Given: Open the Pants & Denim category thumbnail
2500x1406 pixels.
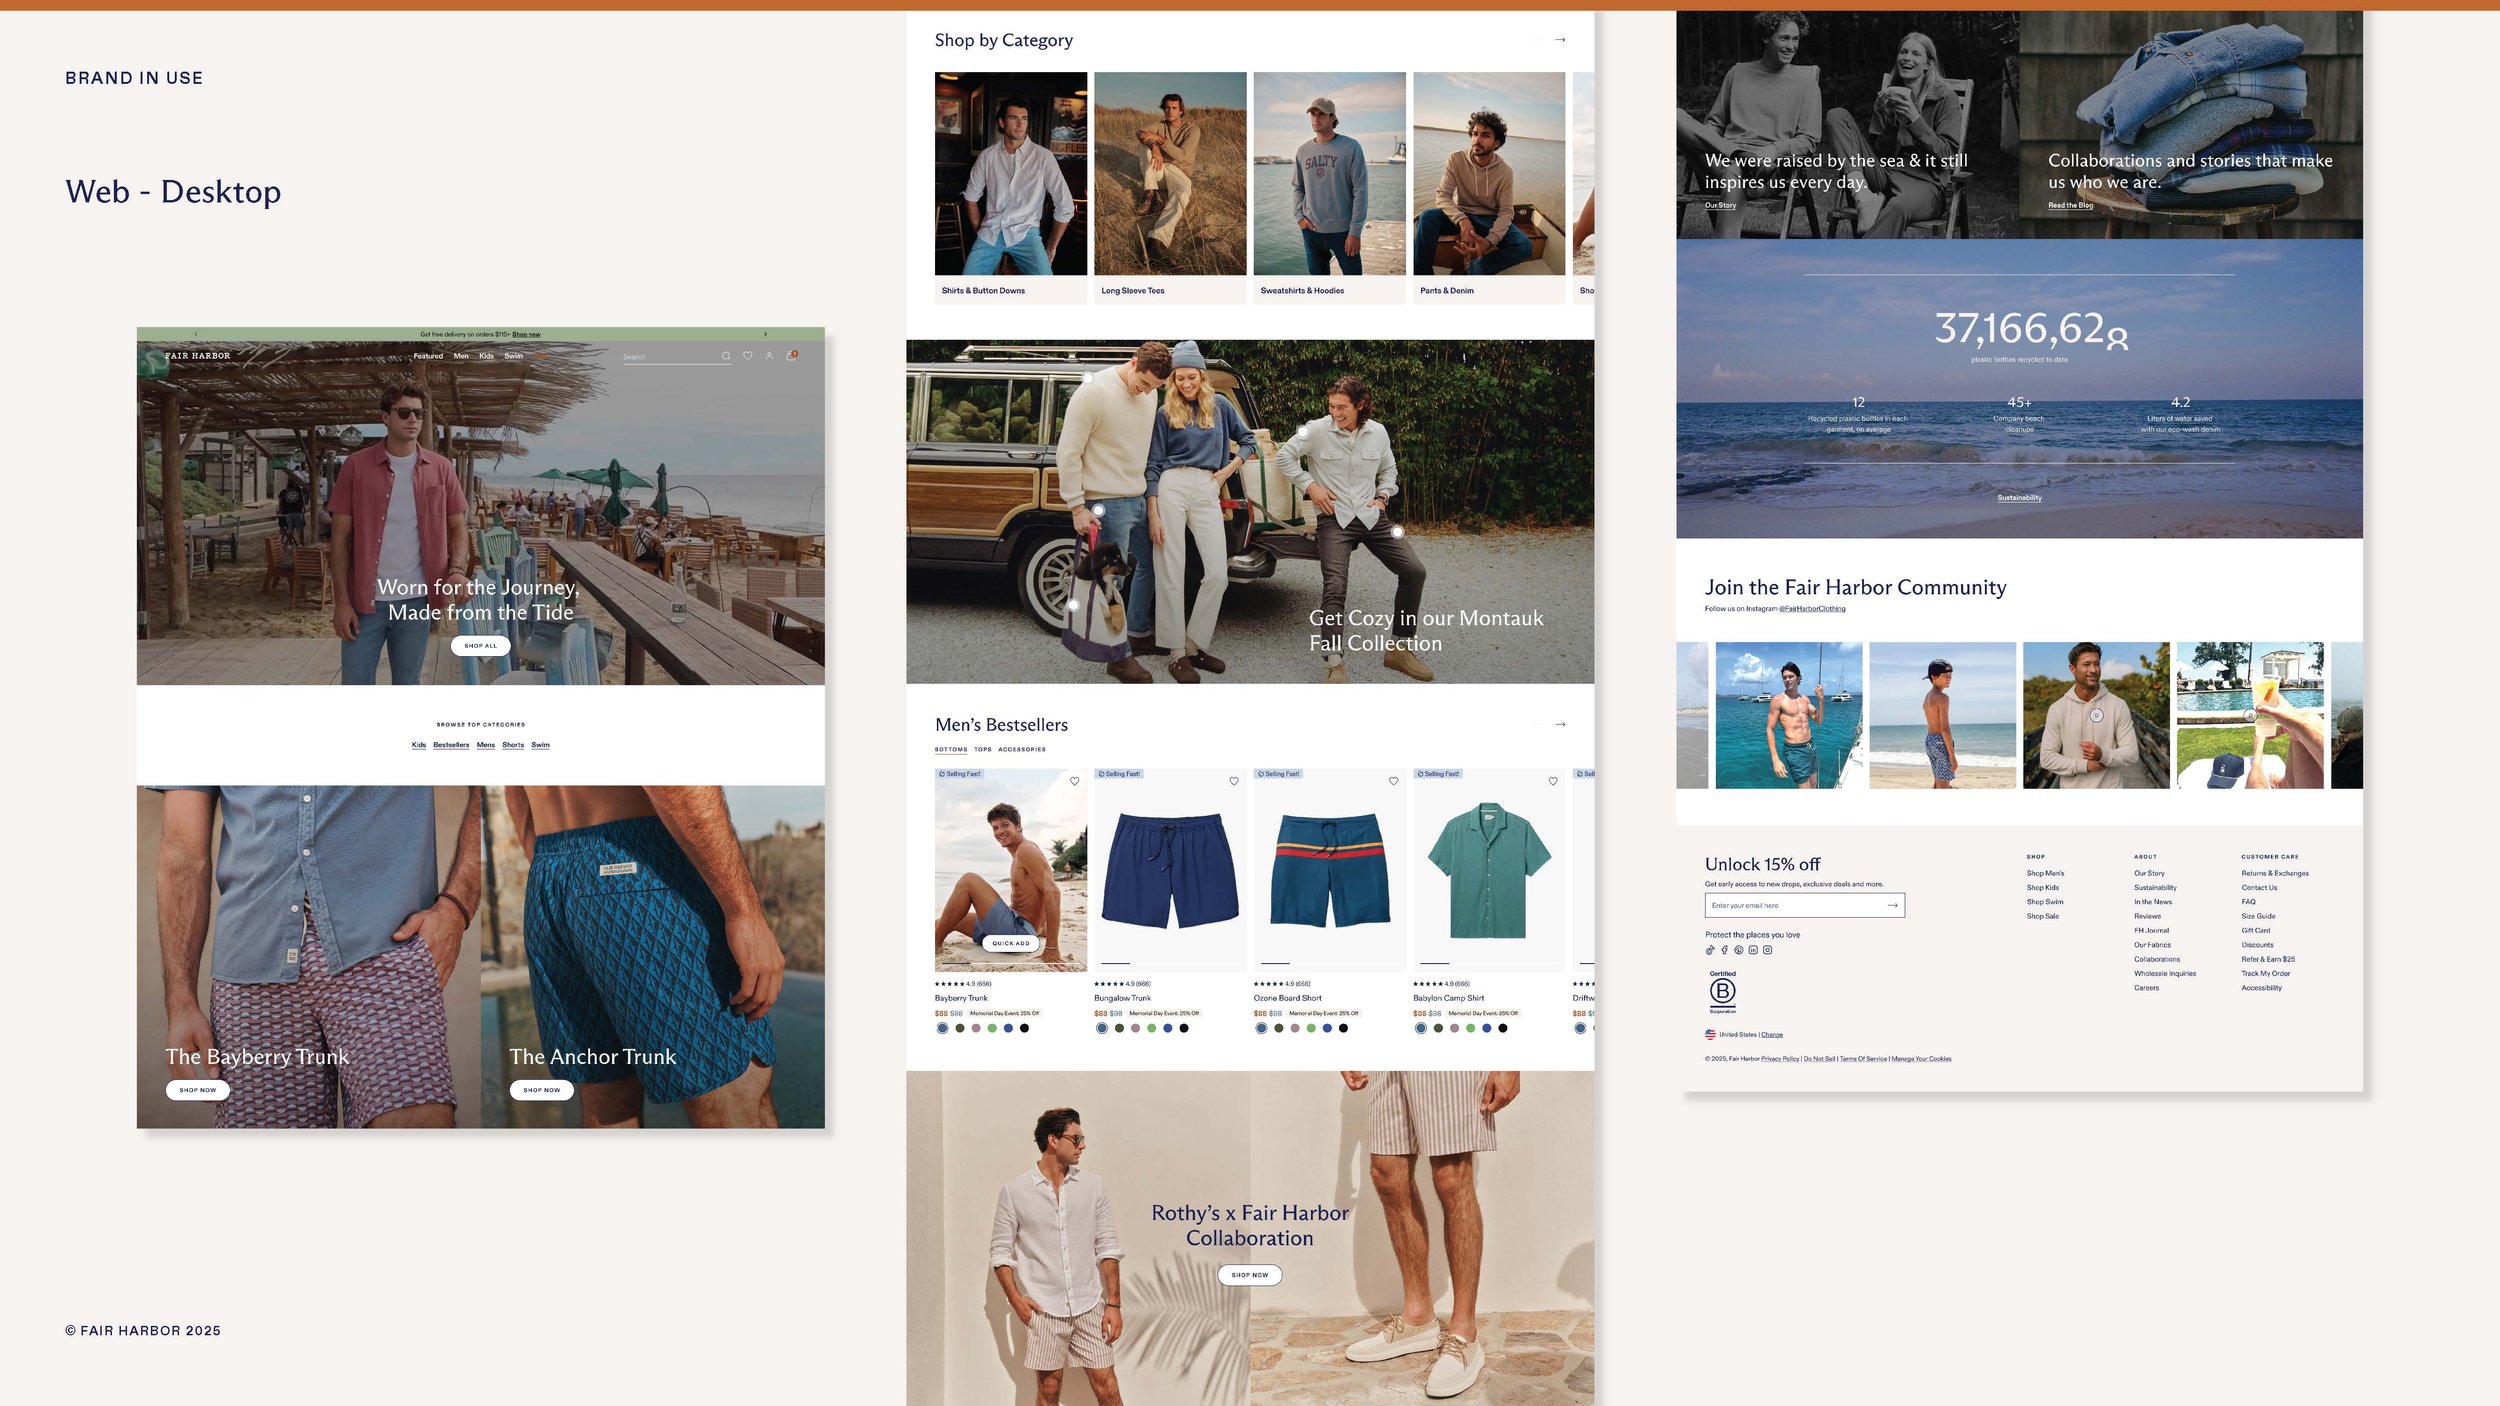Looking at the screenshot, I should point(1489,173).
